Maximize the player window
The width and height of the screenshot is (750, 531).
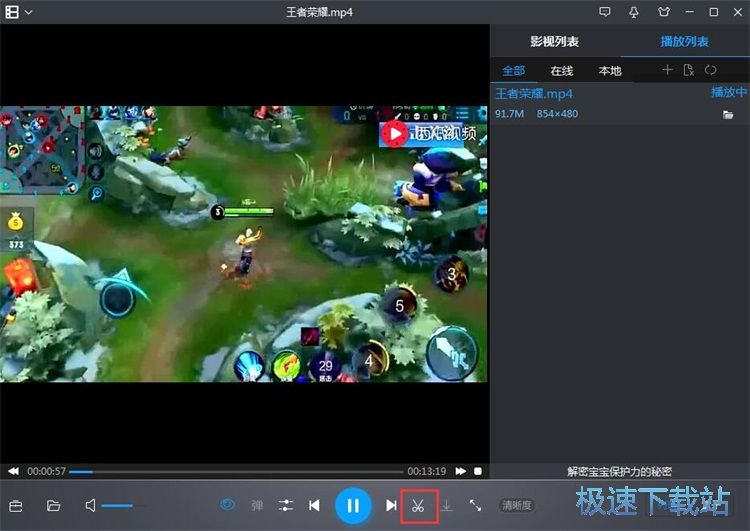pos(714,12)
